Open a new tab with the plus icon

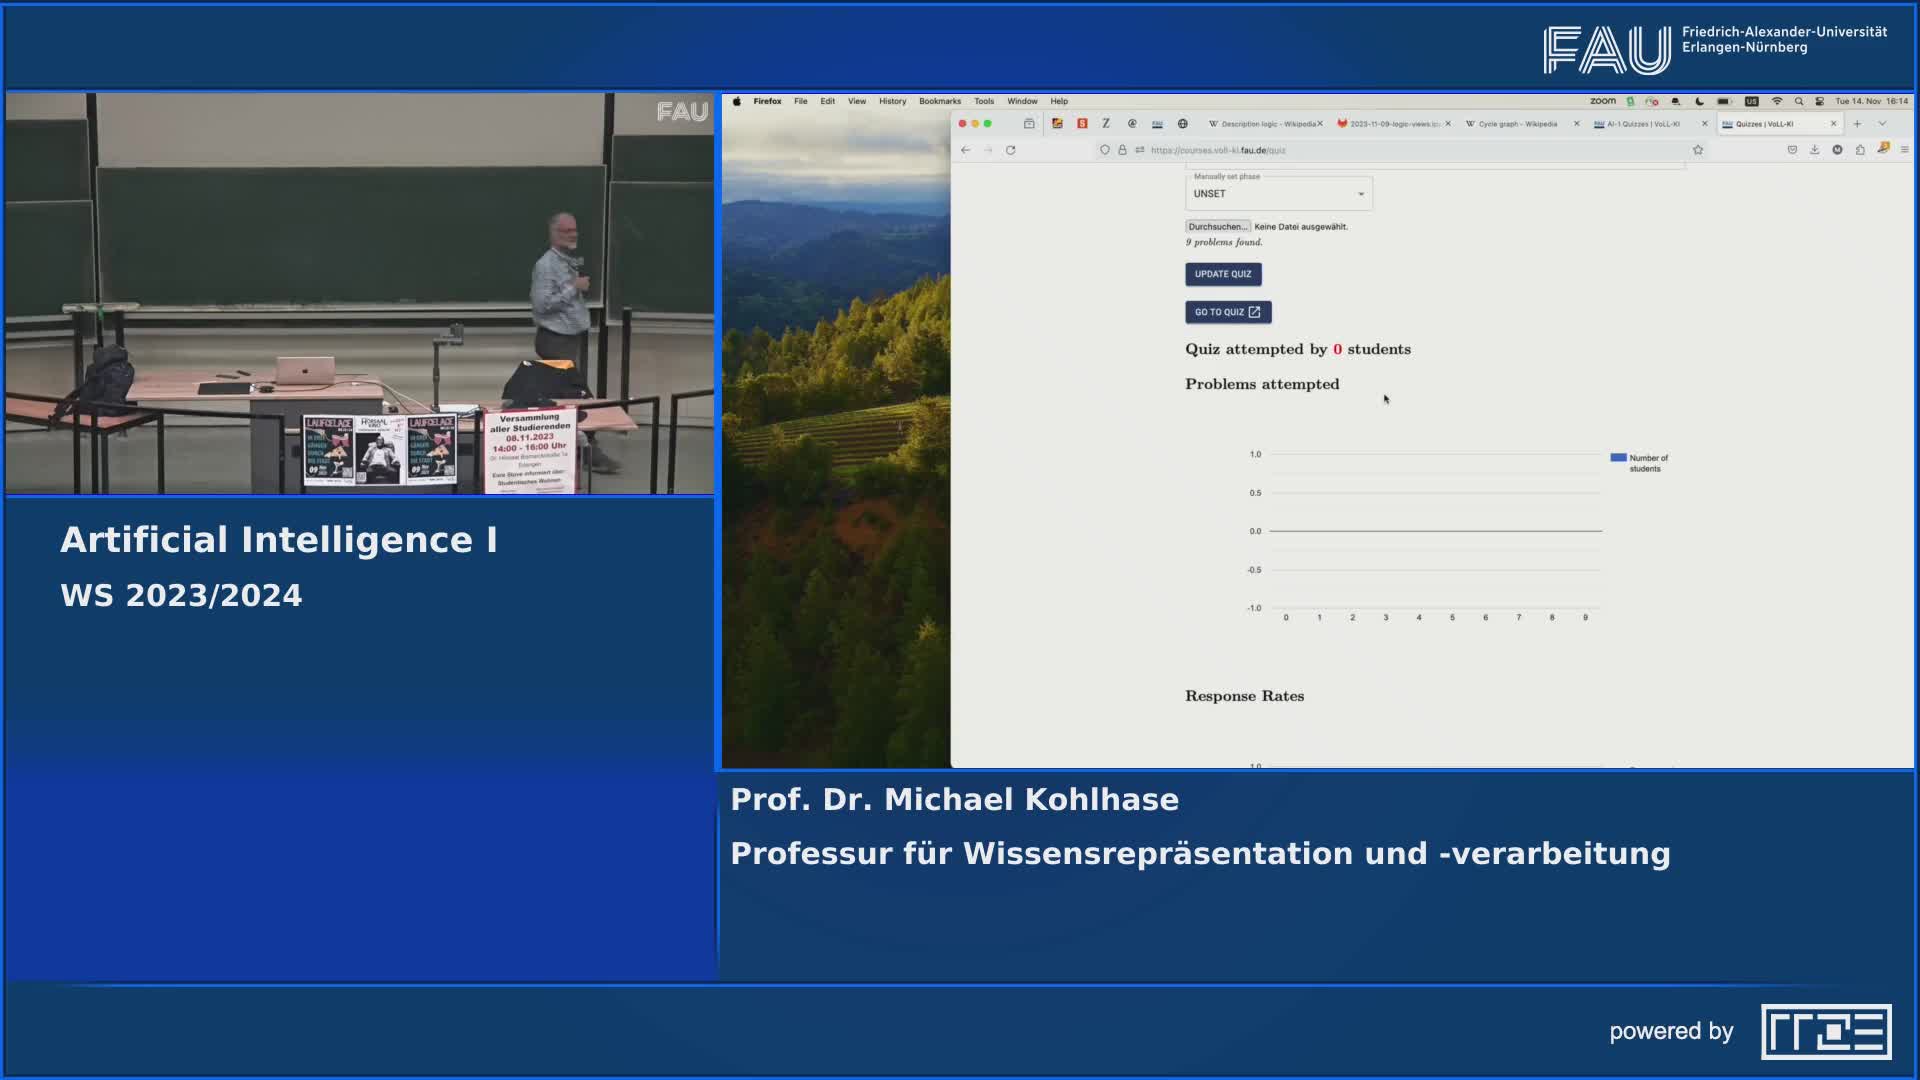1857,123
